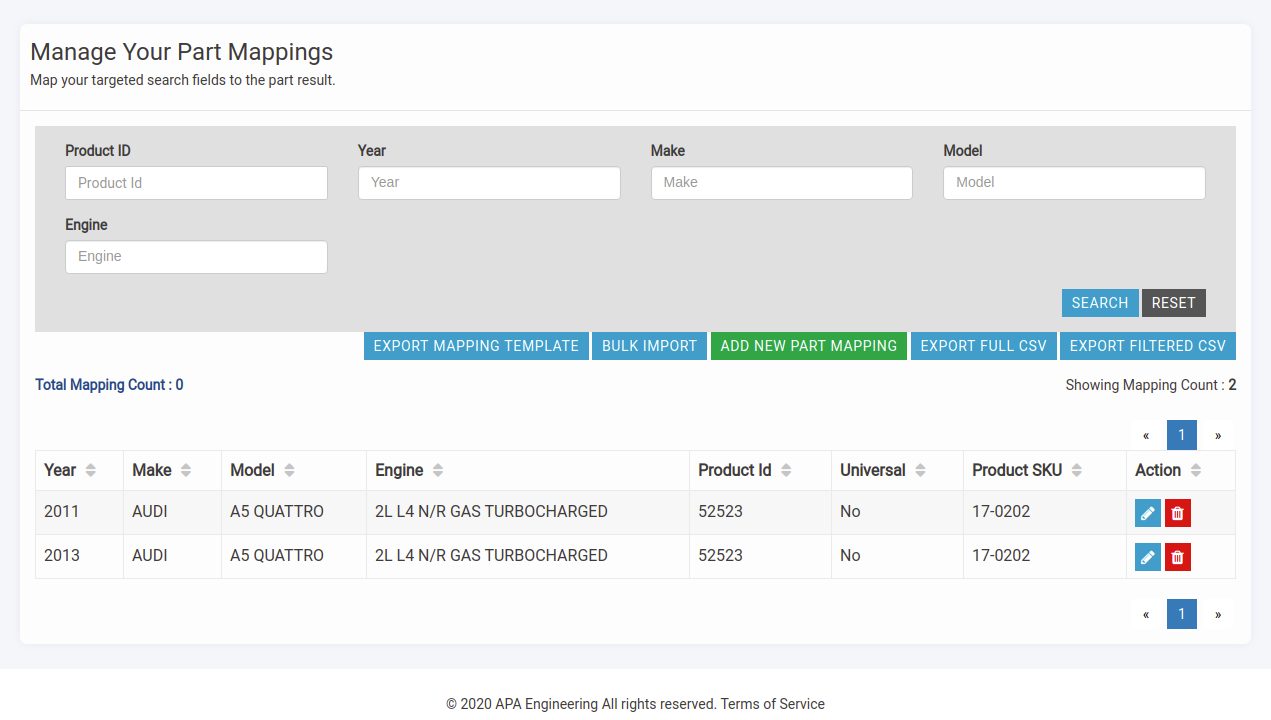Click the Product ID input field
This screenshot has width=1271, height=720.
[x=196, y=183]
